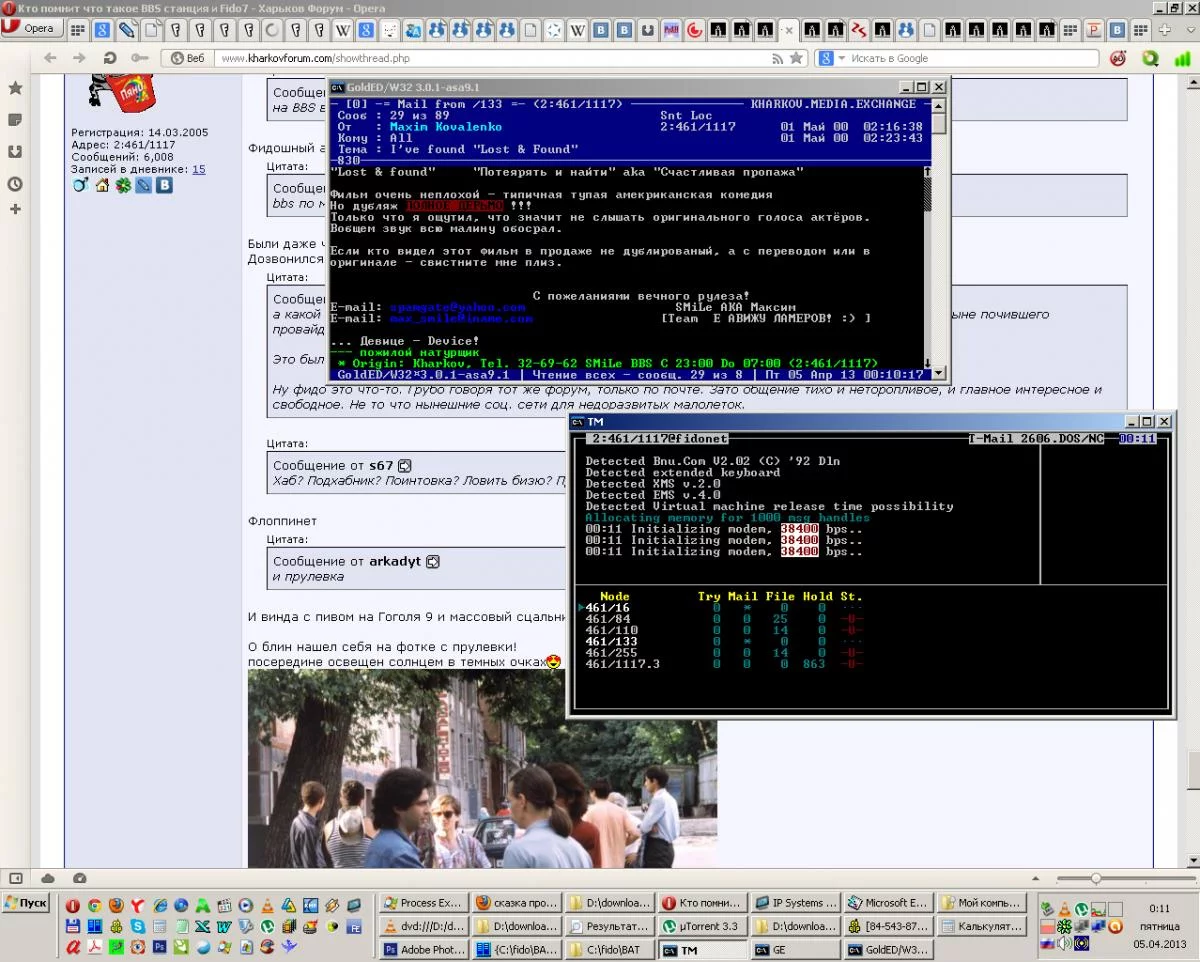Open the Downloads panel in Opera sidebar
This screenshot has width=1200, height=962.
coord(15,152)
